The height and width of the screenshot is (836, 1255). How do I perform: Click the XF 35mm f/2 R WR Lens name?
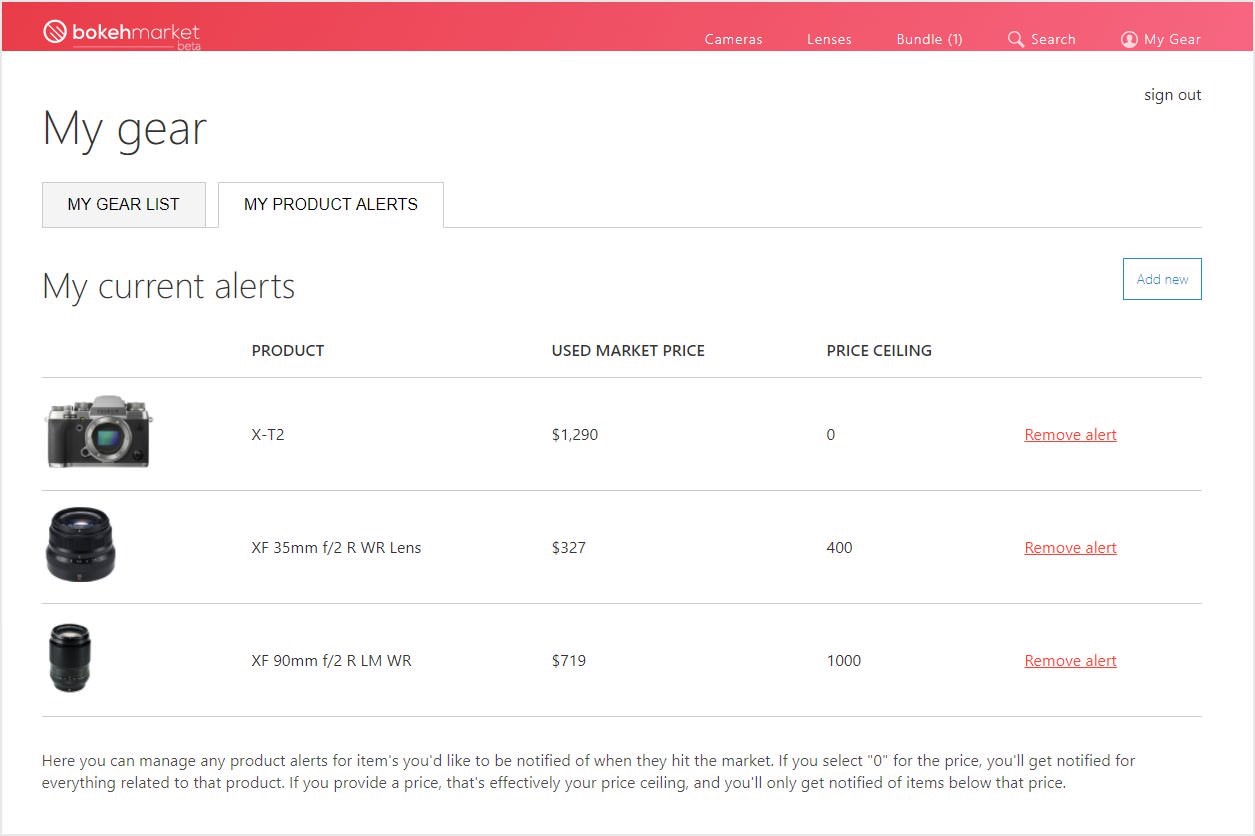[336, 547]
